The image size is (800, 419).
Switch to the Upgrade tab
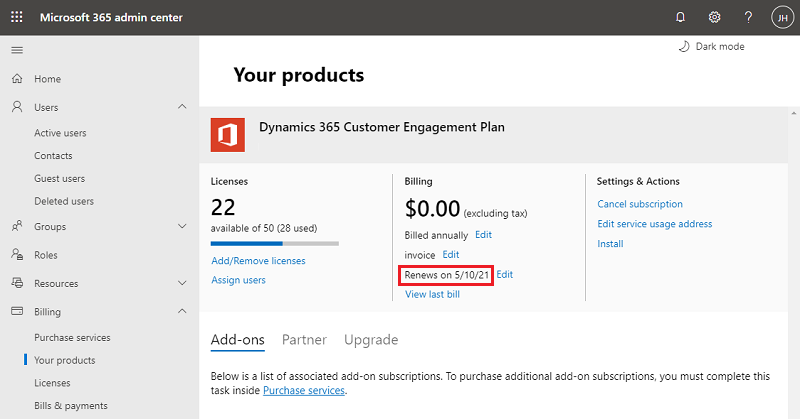(x=371, y=340)
